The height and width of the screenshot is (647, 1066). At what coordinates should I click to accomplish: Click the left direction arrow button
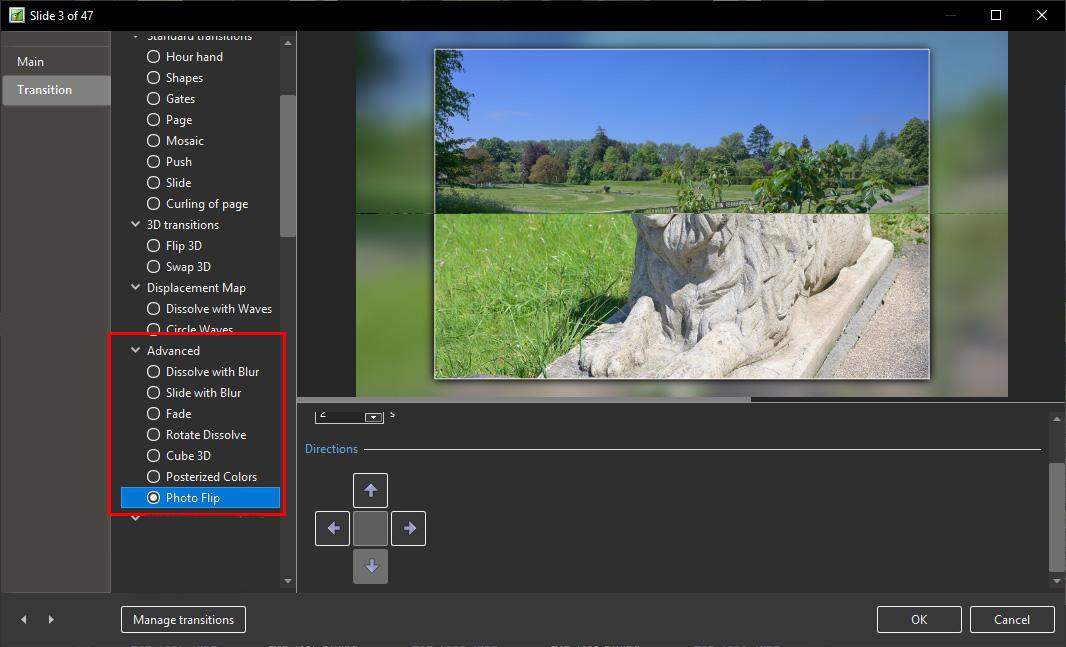[x=332, y=528]
